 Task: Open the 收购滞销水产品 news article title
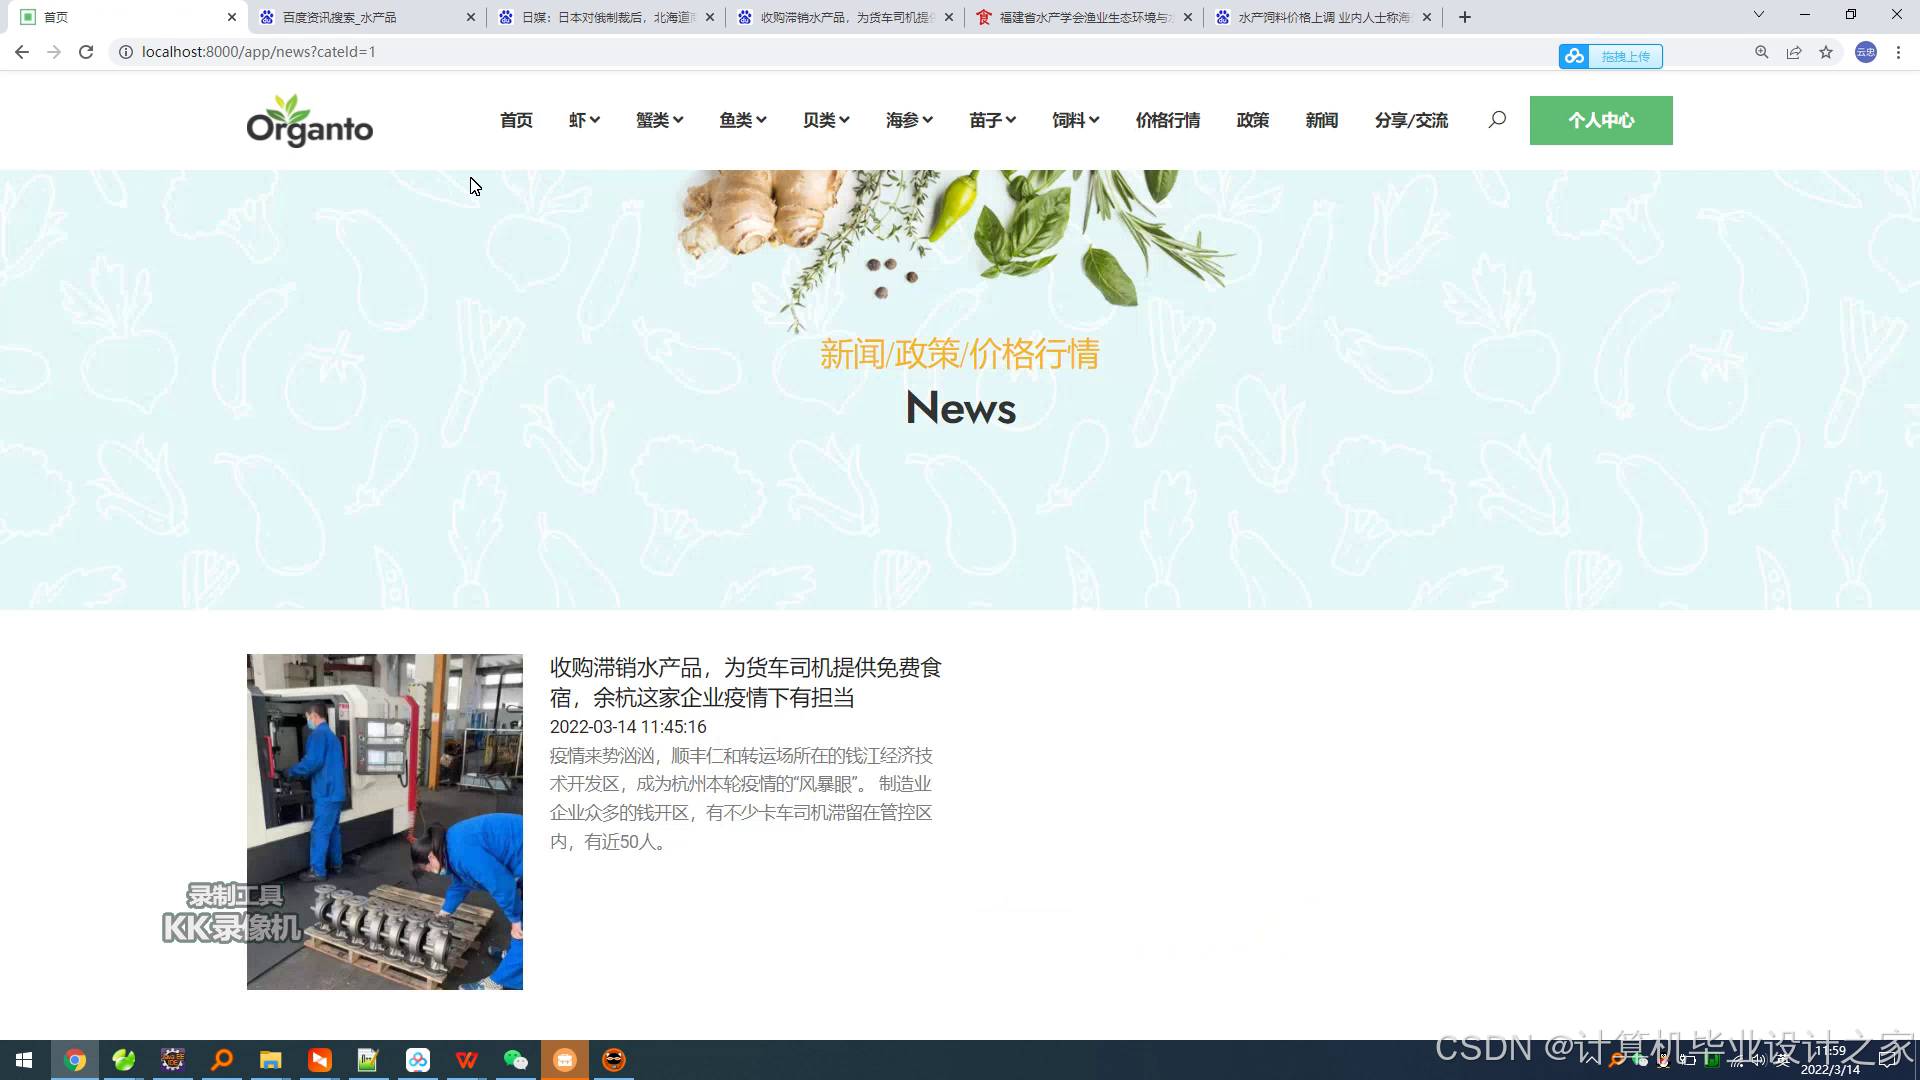click(x=745, y=682)
